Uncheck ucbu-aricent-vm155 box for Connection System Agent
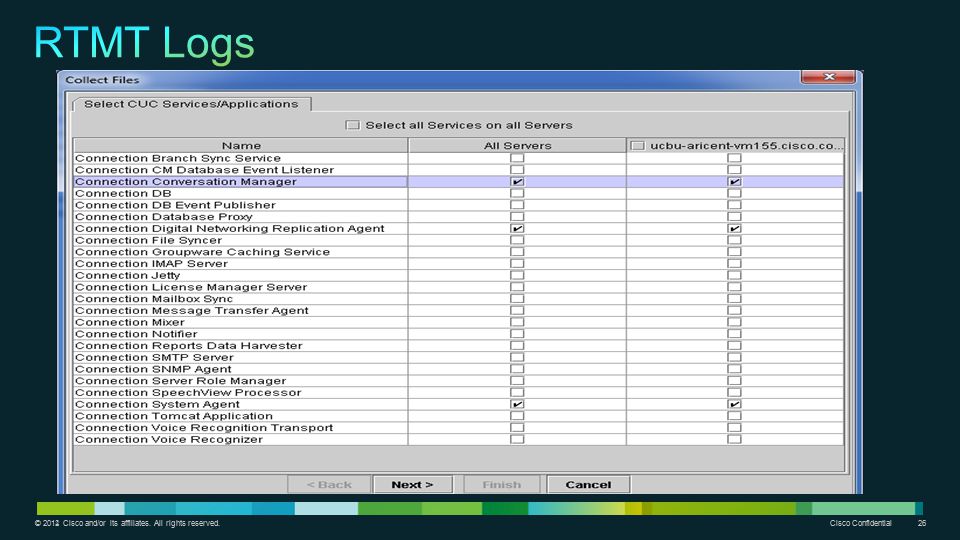The height and width of the screenshot is (540, 960). 734,404
